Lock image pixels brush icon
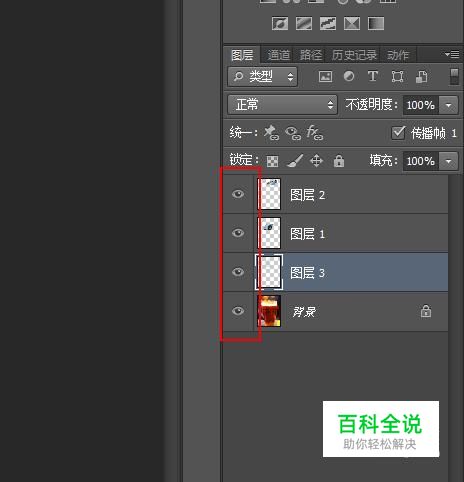This screenshot has width=464, height=482. [x=295, y=161]
